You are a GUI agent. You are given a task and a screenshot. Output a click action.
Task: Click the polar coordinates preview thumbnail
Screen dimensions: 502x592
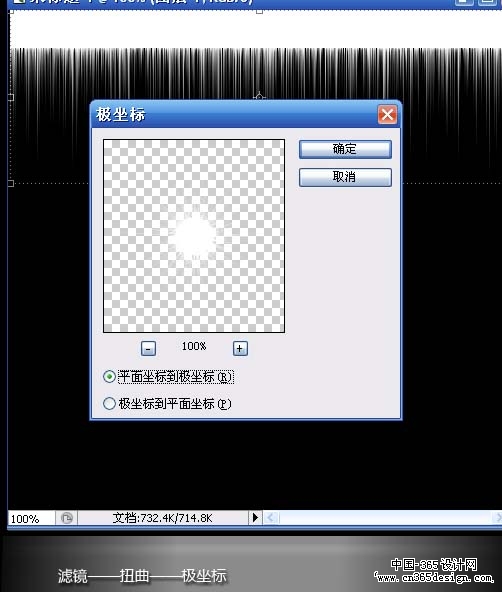click(x=194, y=236)
